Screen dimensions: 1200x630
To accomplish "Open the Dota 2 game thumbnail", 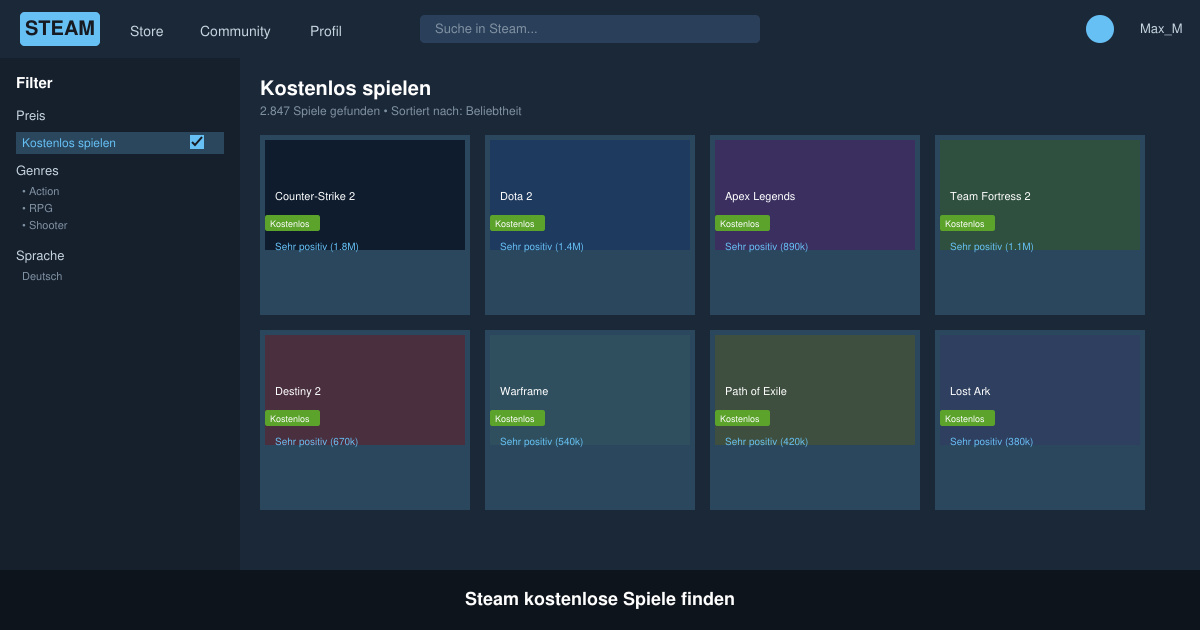I will [x=590, y=195].
